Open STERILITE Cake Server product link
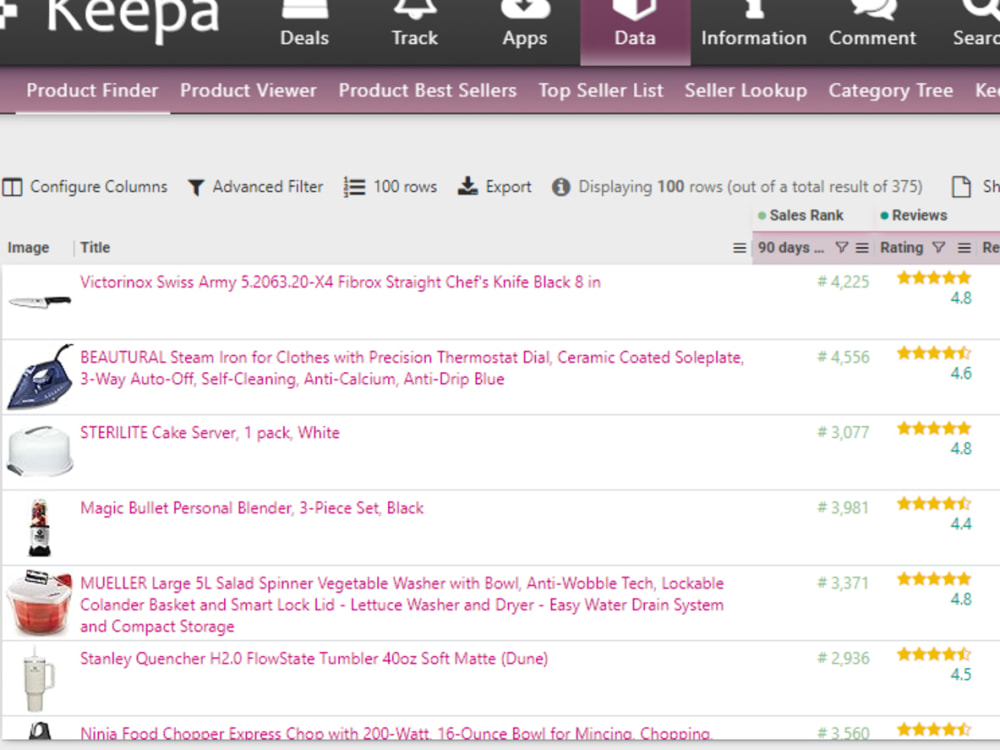This screenshot has height=750, width=1000. (209, 432)
